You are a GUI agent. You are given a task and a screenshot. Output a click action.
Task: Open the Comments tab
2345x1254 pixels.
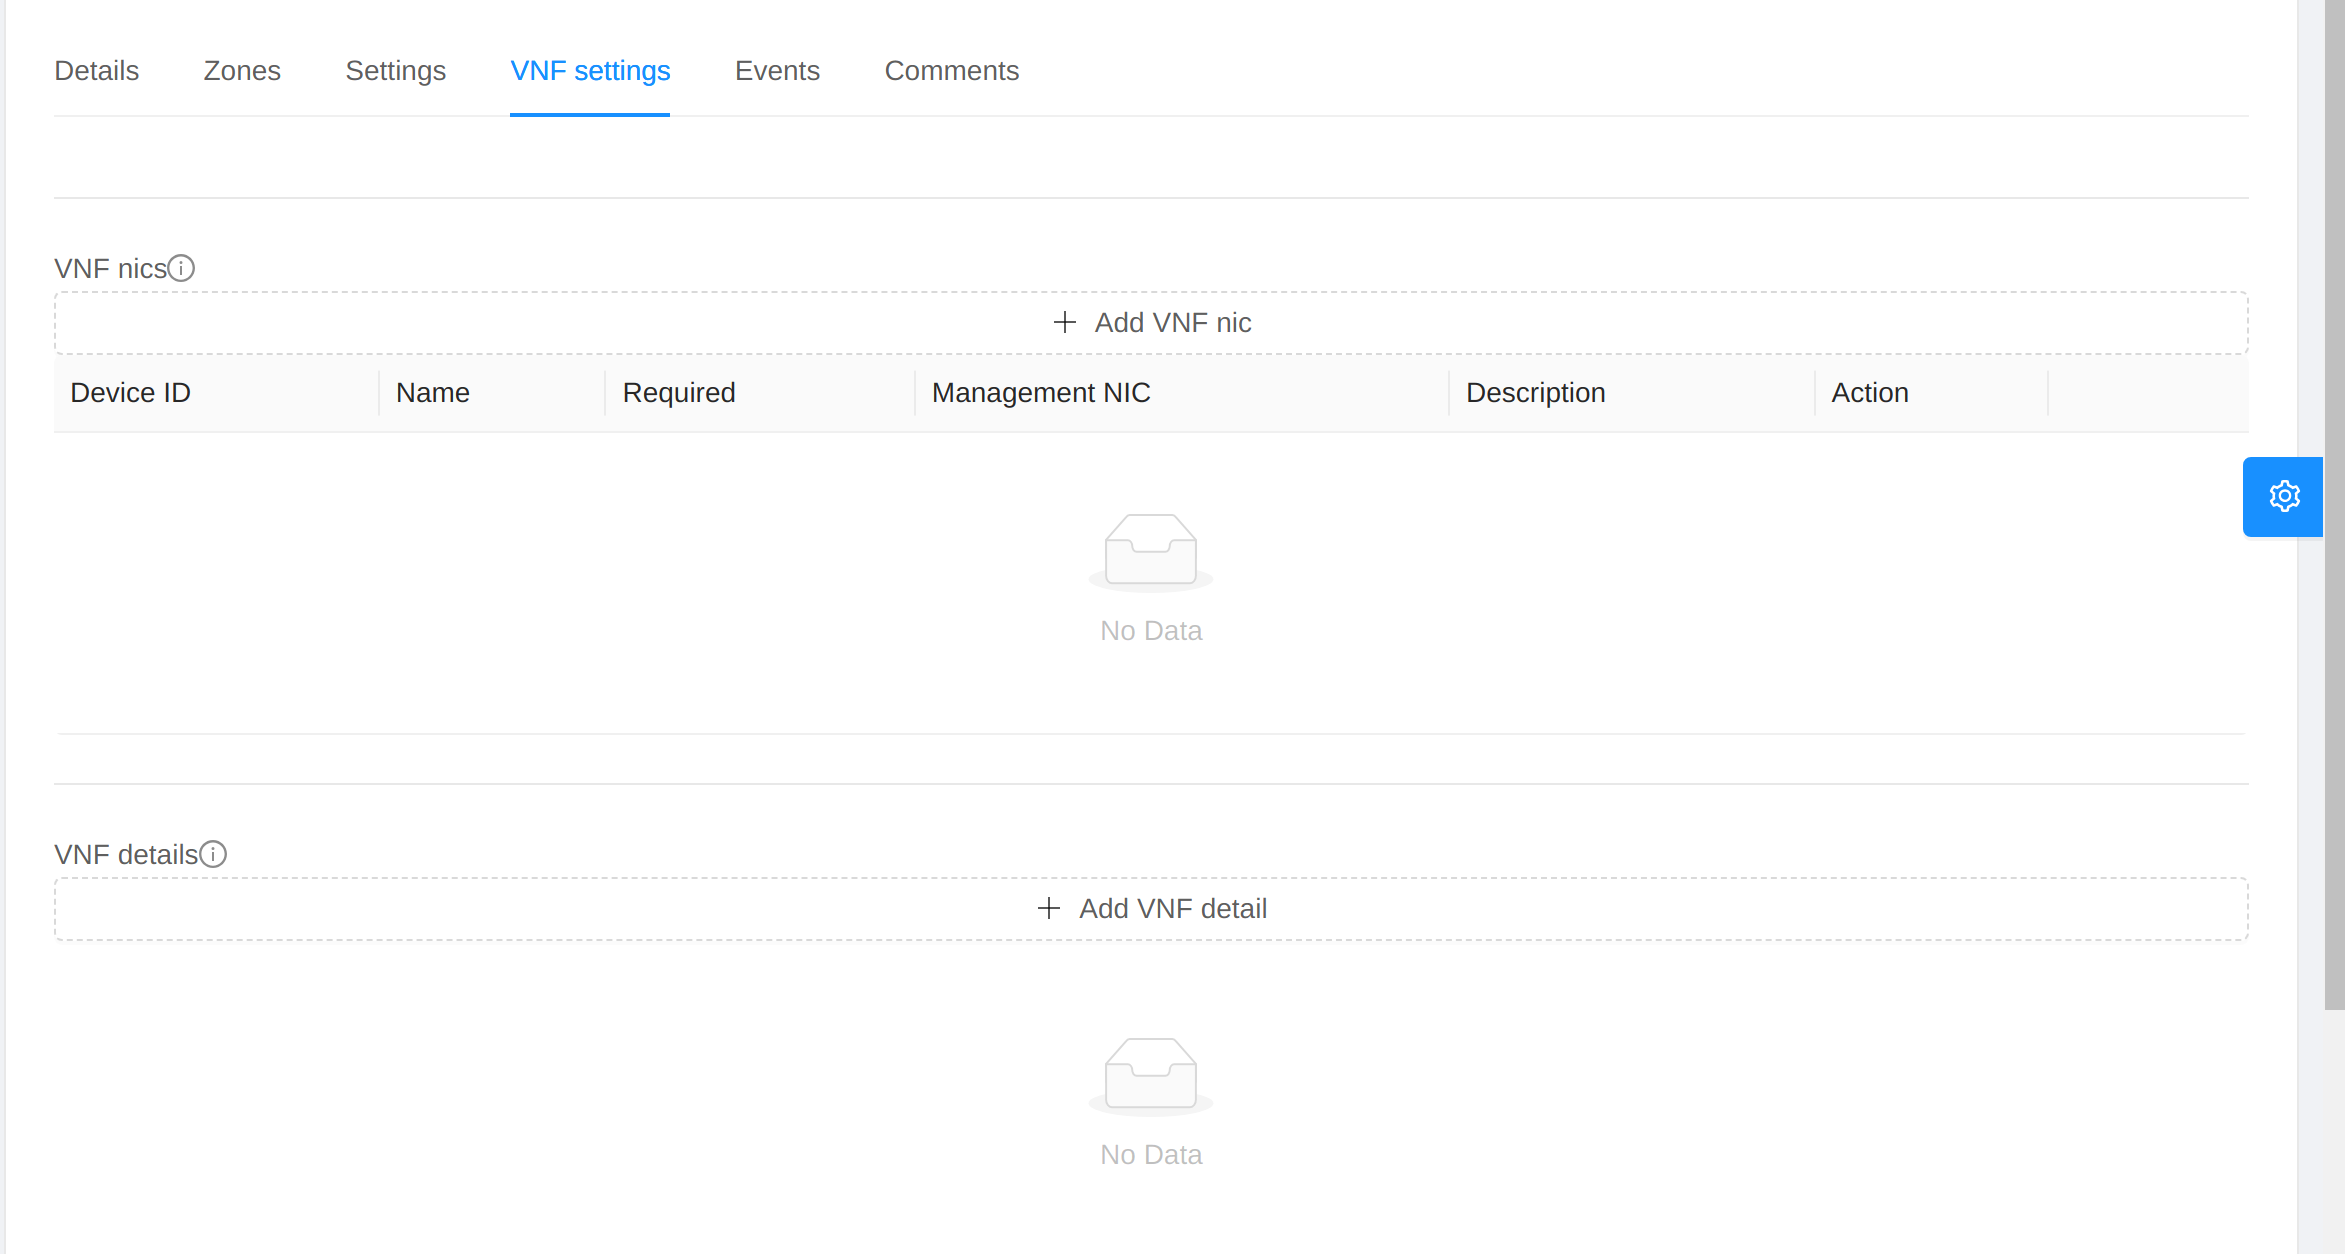951,70
